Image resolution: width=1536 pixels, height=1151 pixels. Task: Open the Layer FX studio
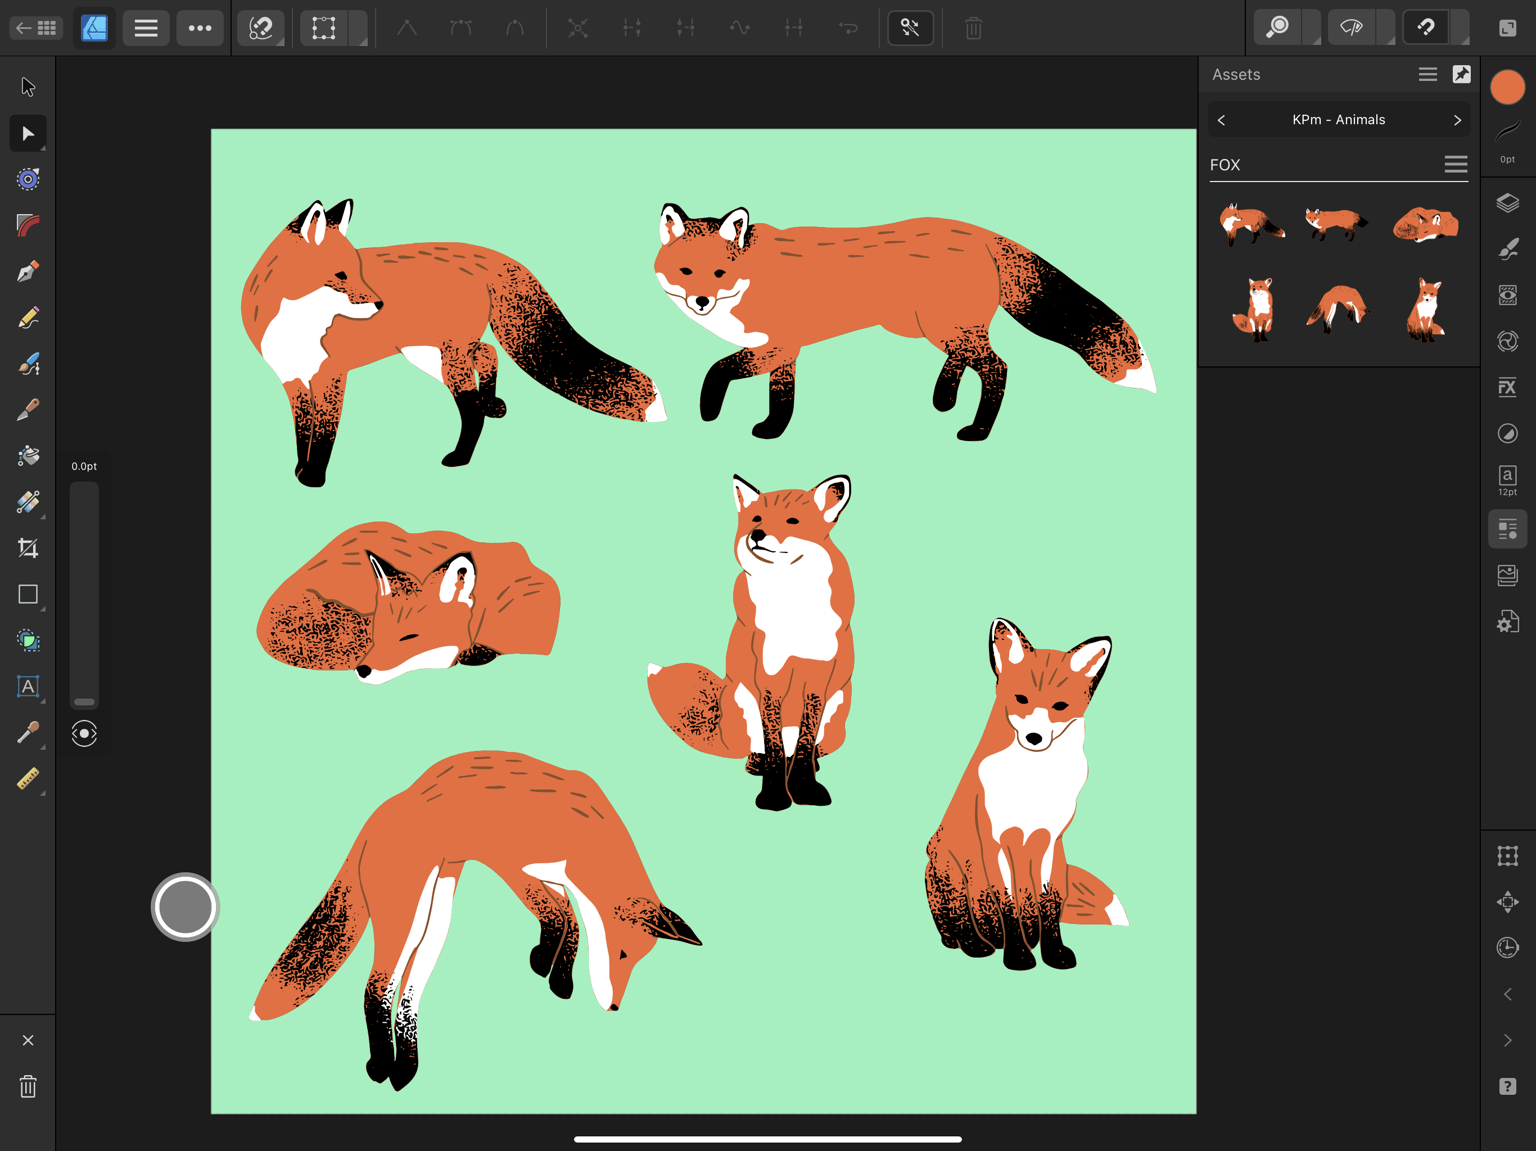pyautogui.click(x=1507, y=387)
